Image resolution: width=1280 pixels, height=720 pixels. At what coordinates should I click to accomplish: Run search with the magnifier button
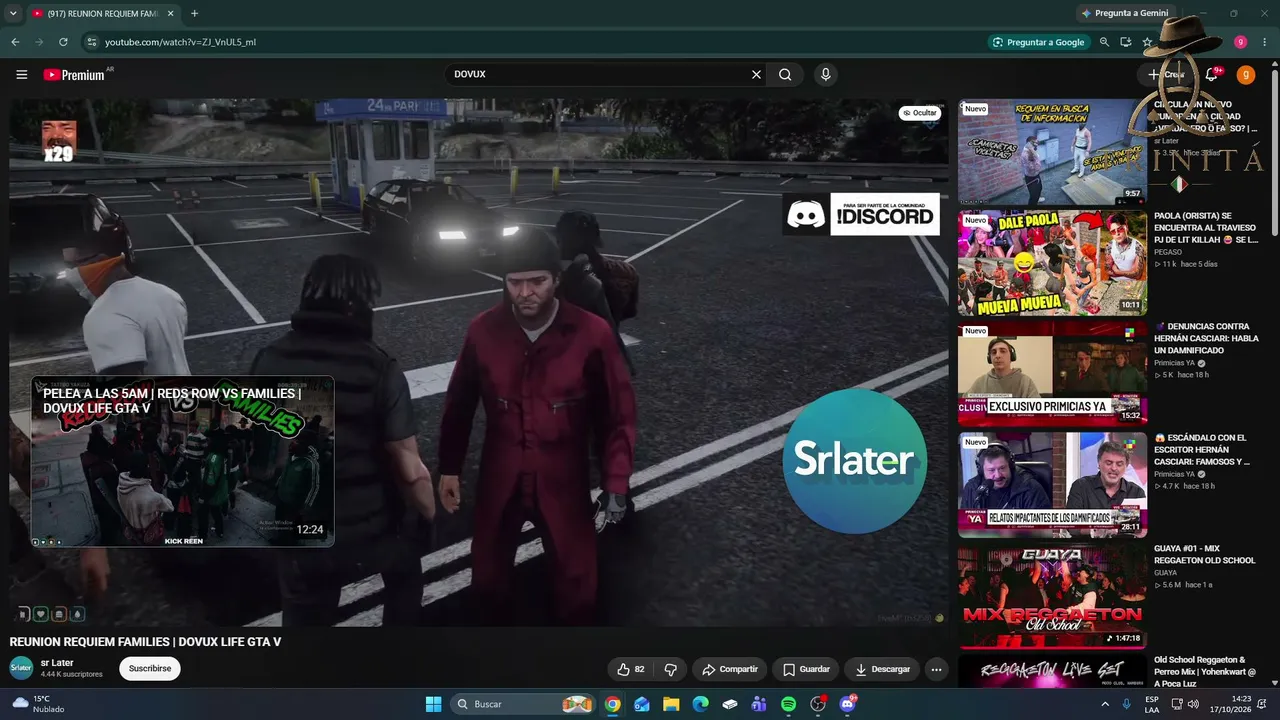pyautogui.click(x=785, y=74)
